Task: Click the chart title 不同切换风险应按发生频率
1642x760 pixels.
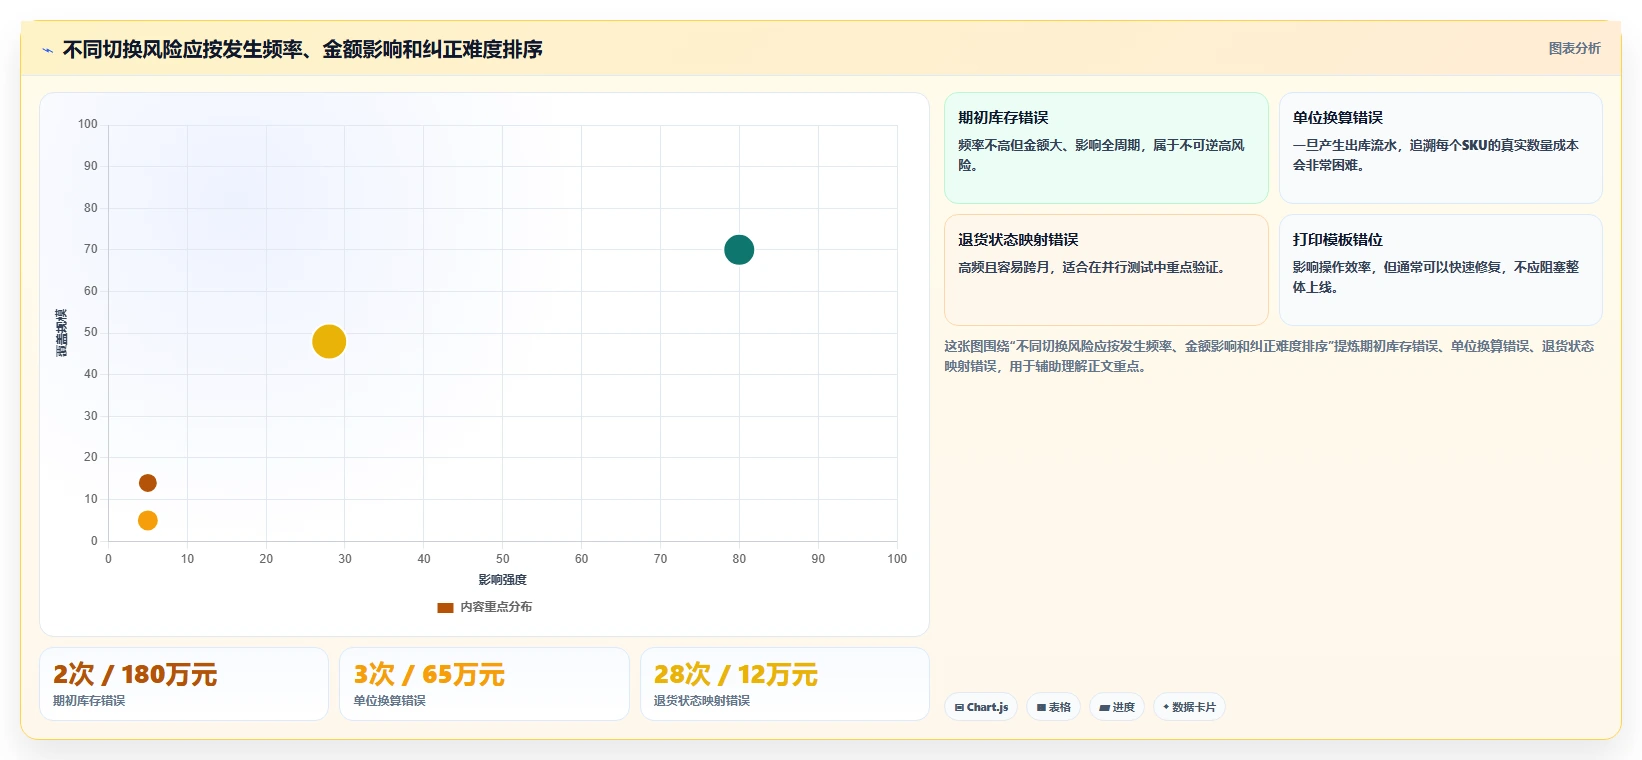Action: [302, 49]
